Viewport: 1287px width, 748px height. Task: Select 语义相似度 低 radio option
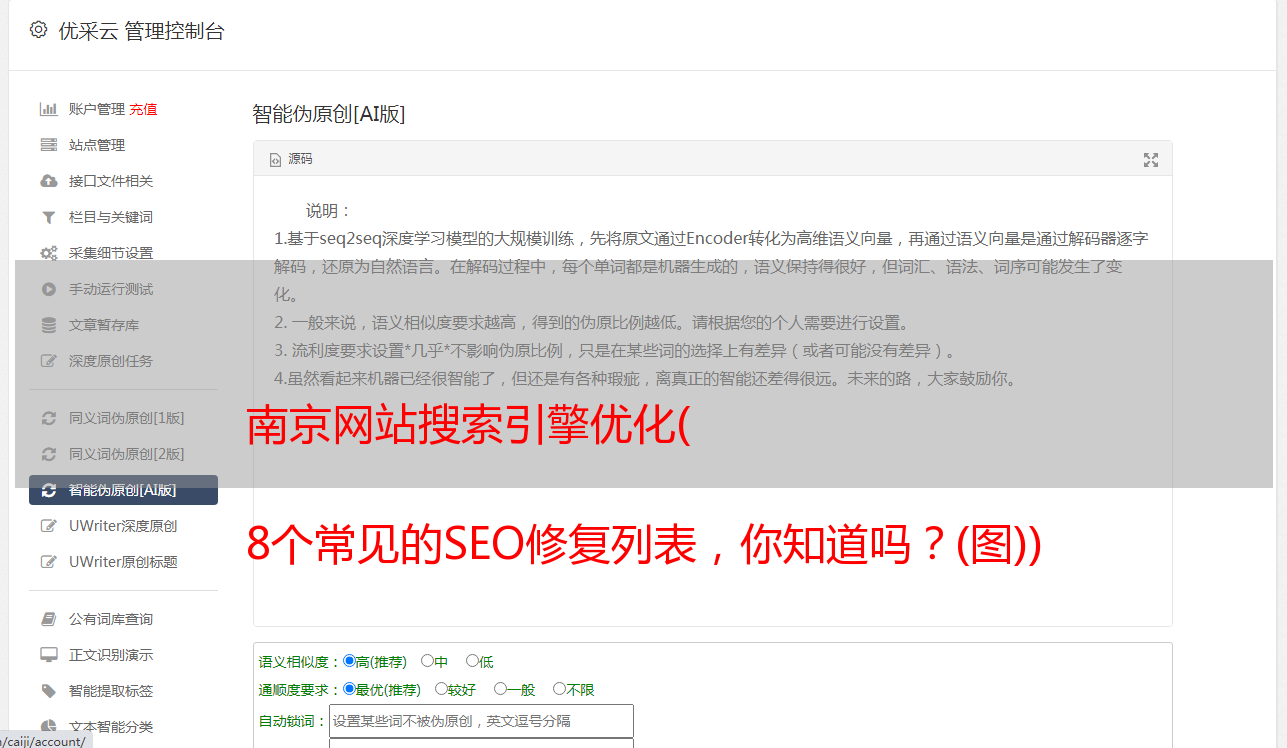(x=472, y=661)
